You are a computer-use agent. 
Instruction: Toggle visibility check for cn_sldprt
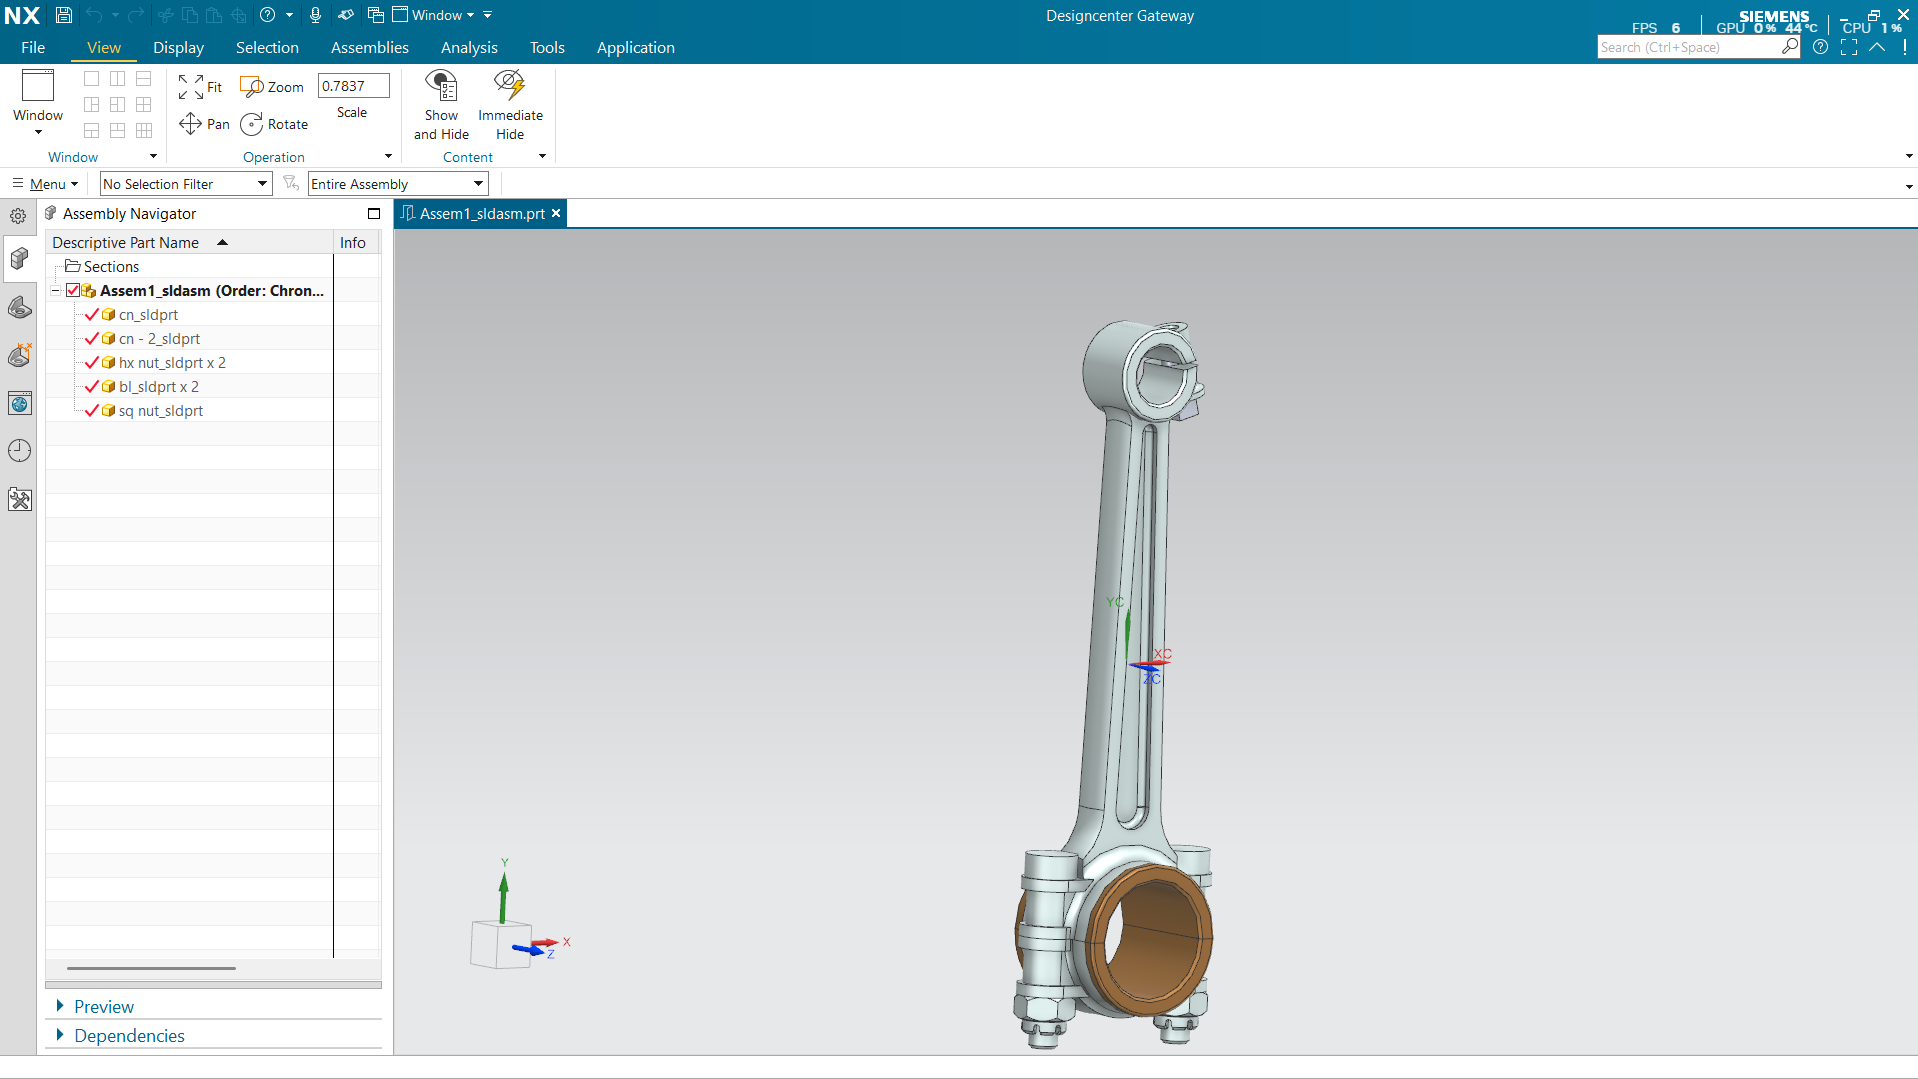click(x=92, y=315)
